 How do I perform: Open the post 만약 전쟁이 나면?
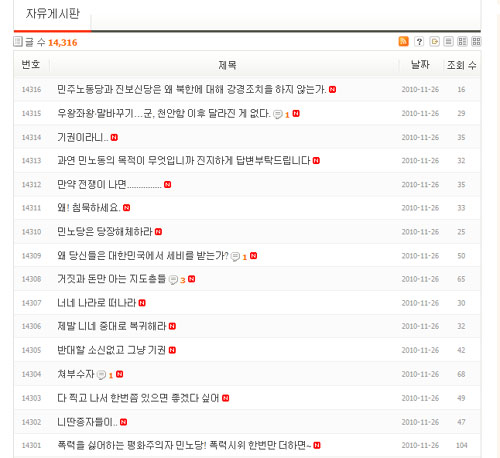(109, 184)
